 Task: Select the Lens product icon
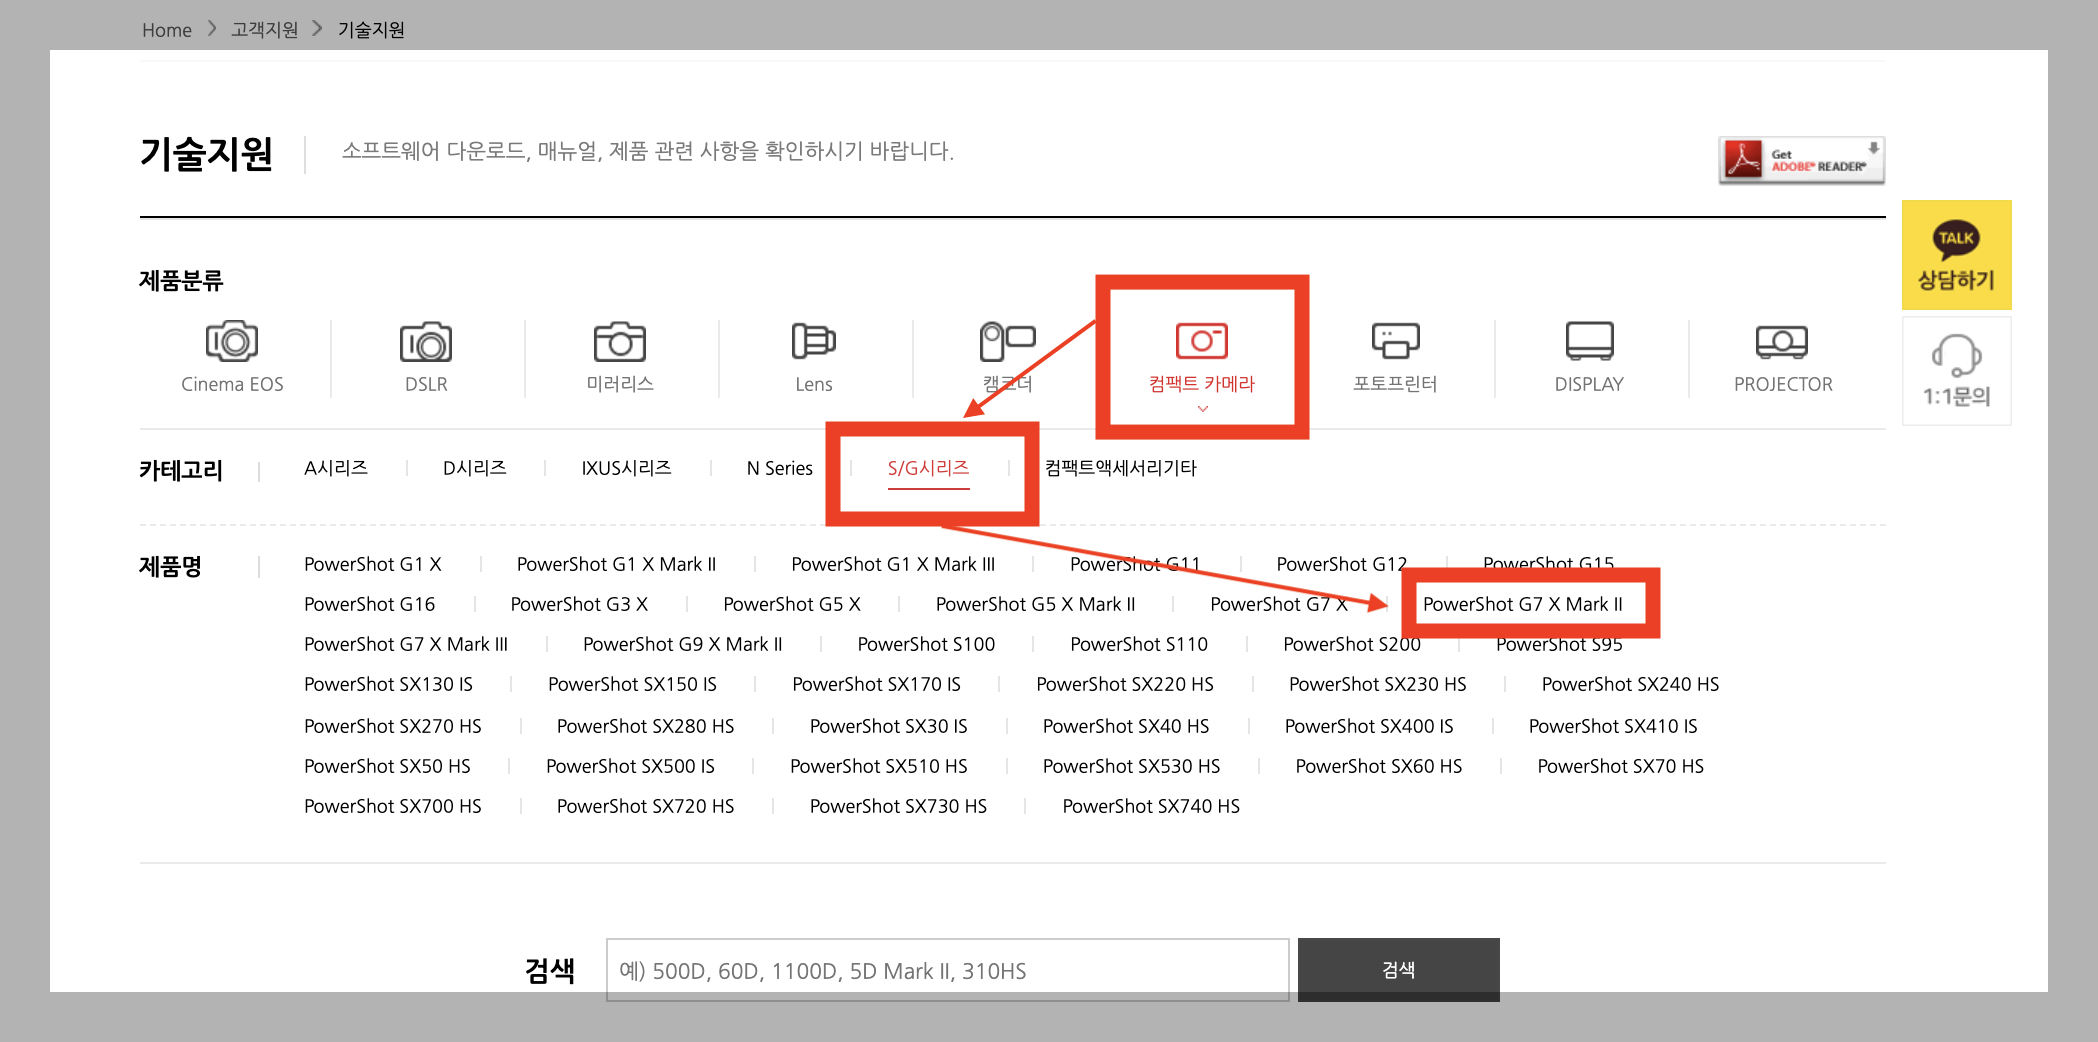click(814, 341)
